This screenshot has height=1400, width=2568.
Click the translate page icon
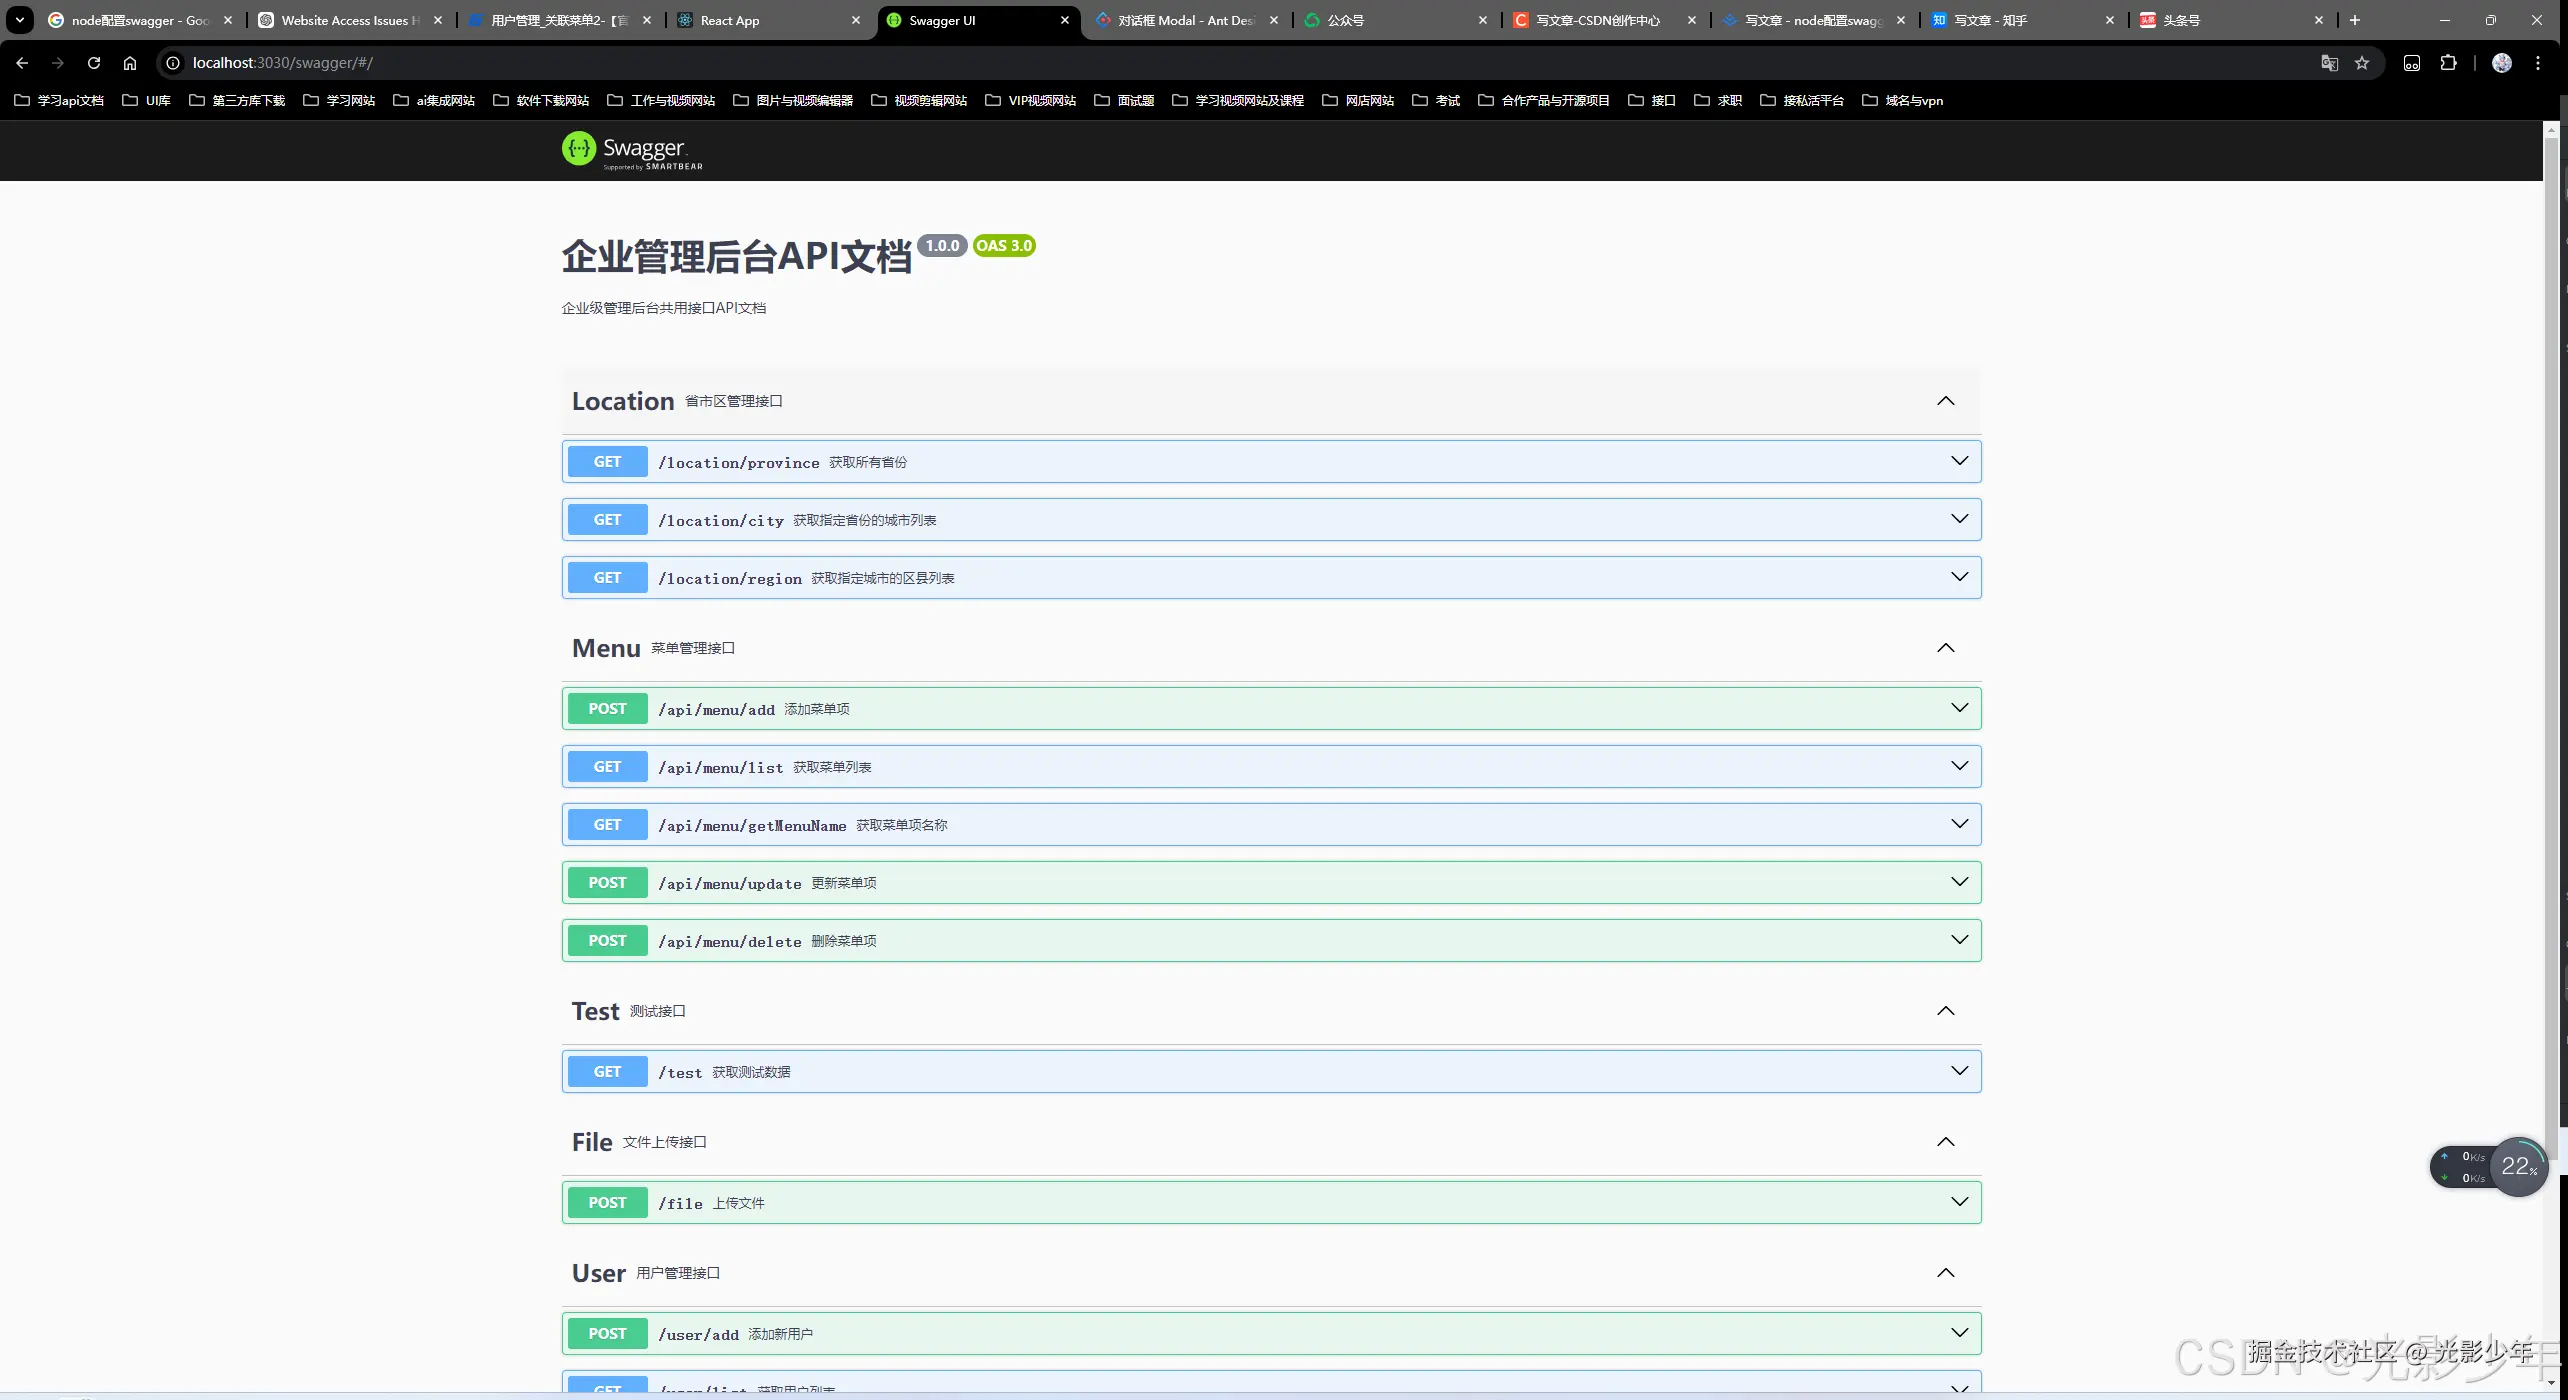2329,63
